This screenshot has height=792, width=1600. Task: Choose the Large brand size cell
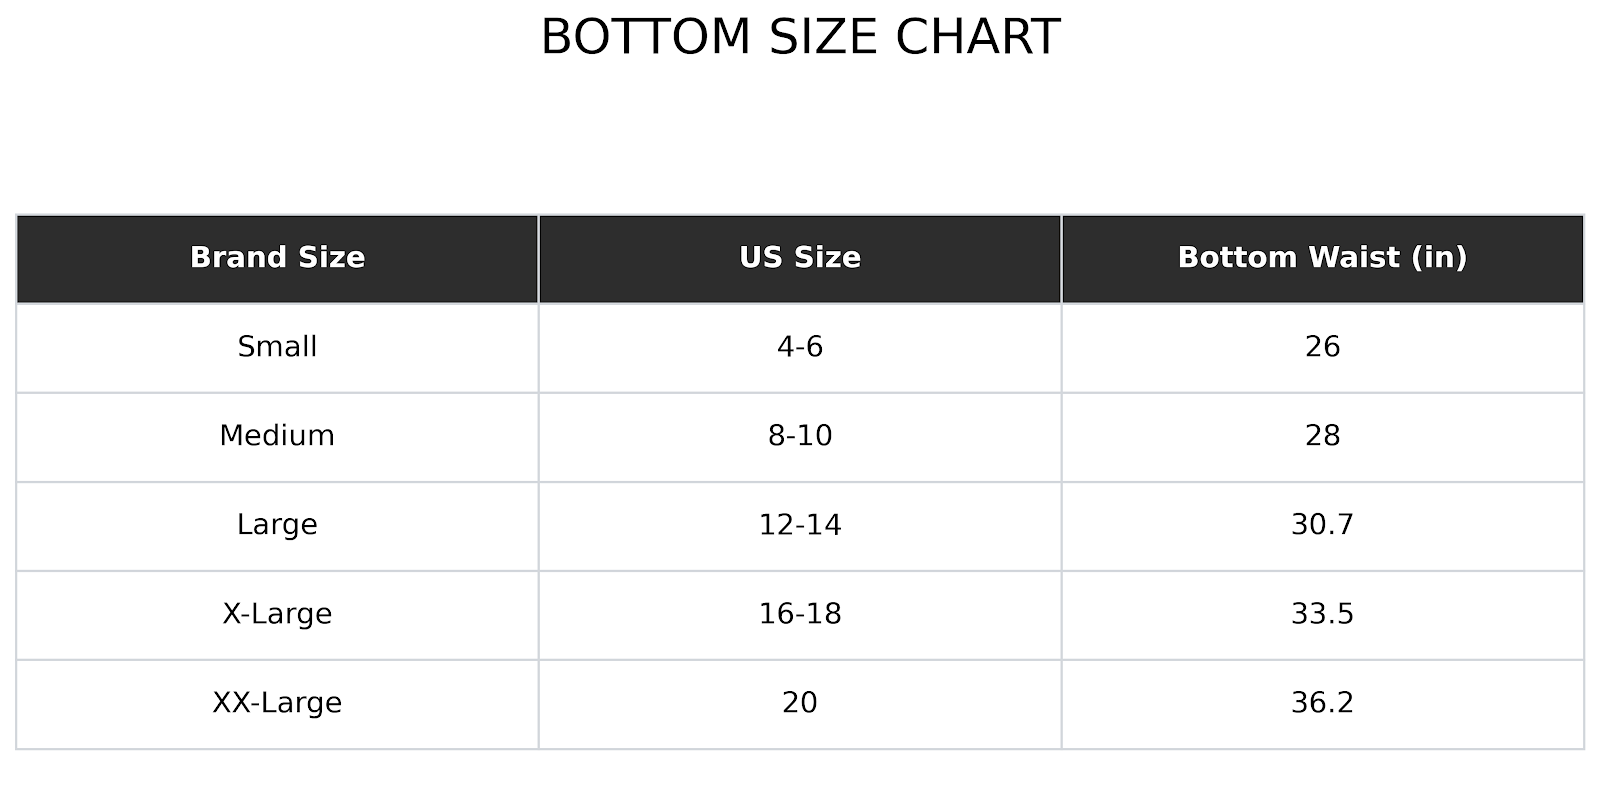(x=277, y=525)
